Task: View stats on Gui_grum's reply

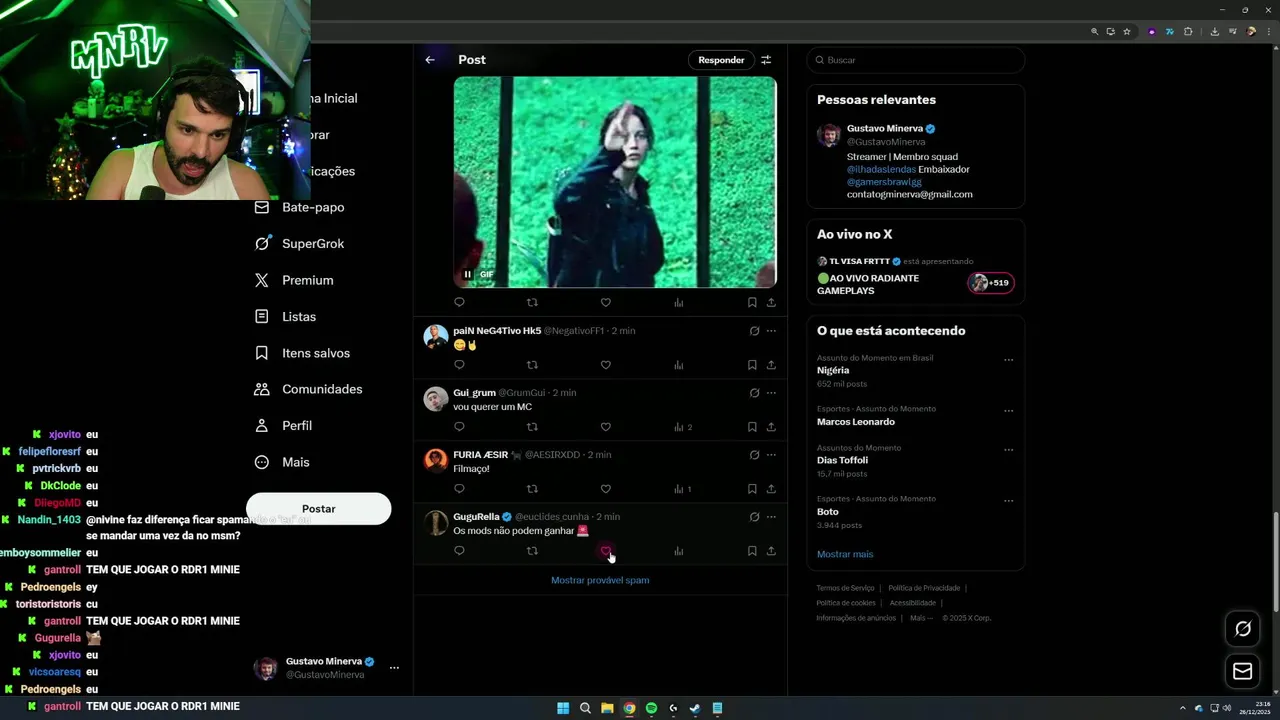Action: [682, 427]
